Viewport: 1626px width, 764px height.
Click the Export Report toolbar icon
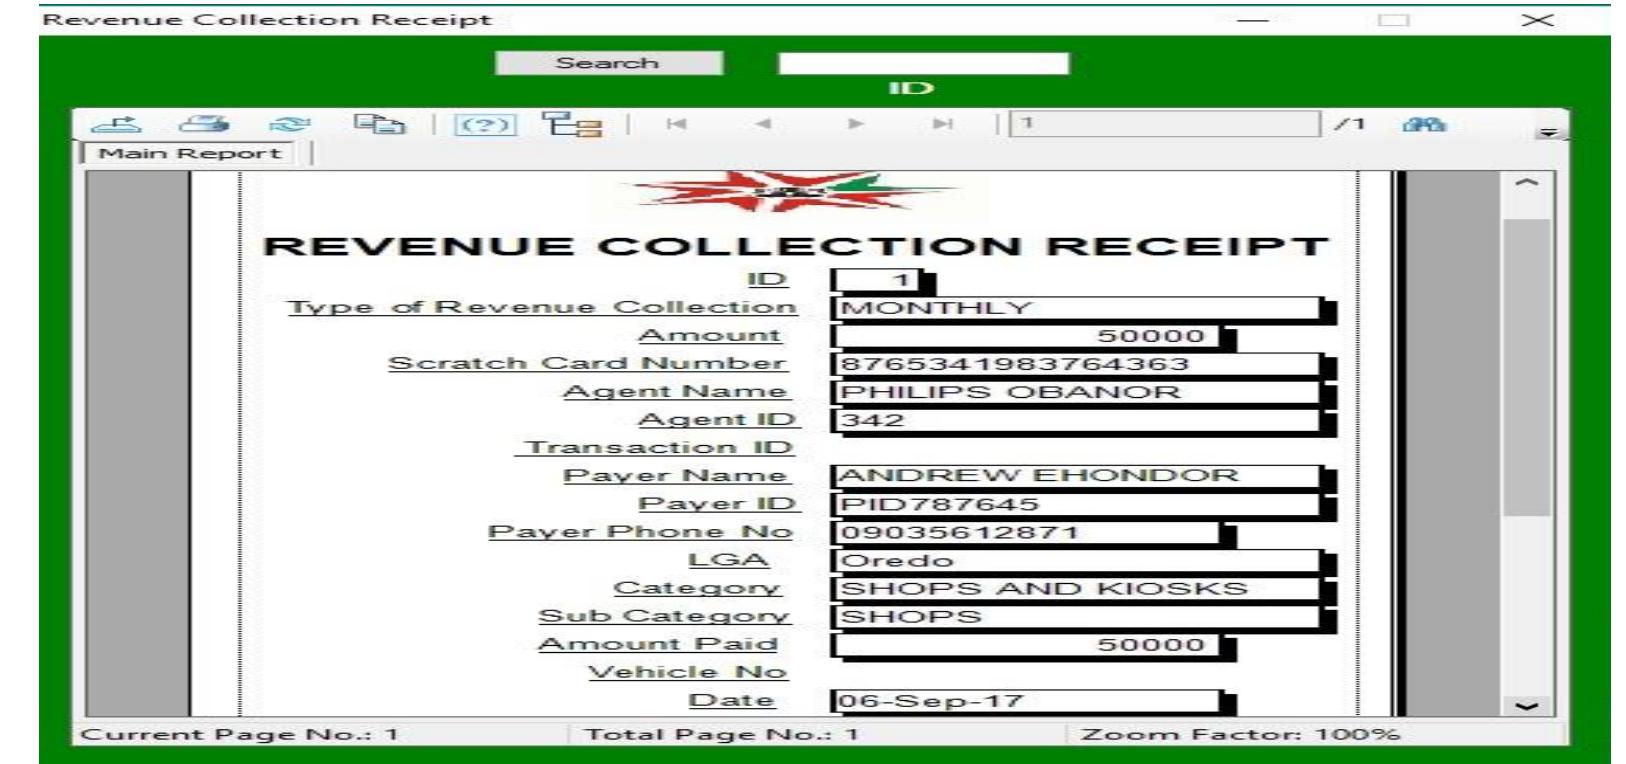click(116, 124)
